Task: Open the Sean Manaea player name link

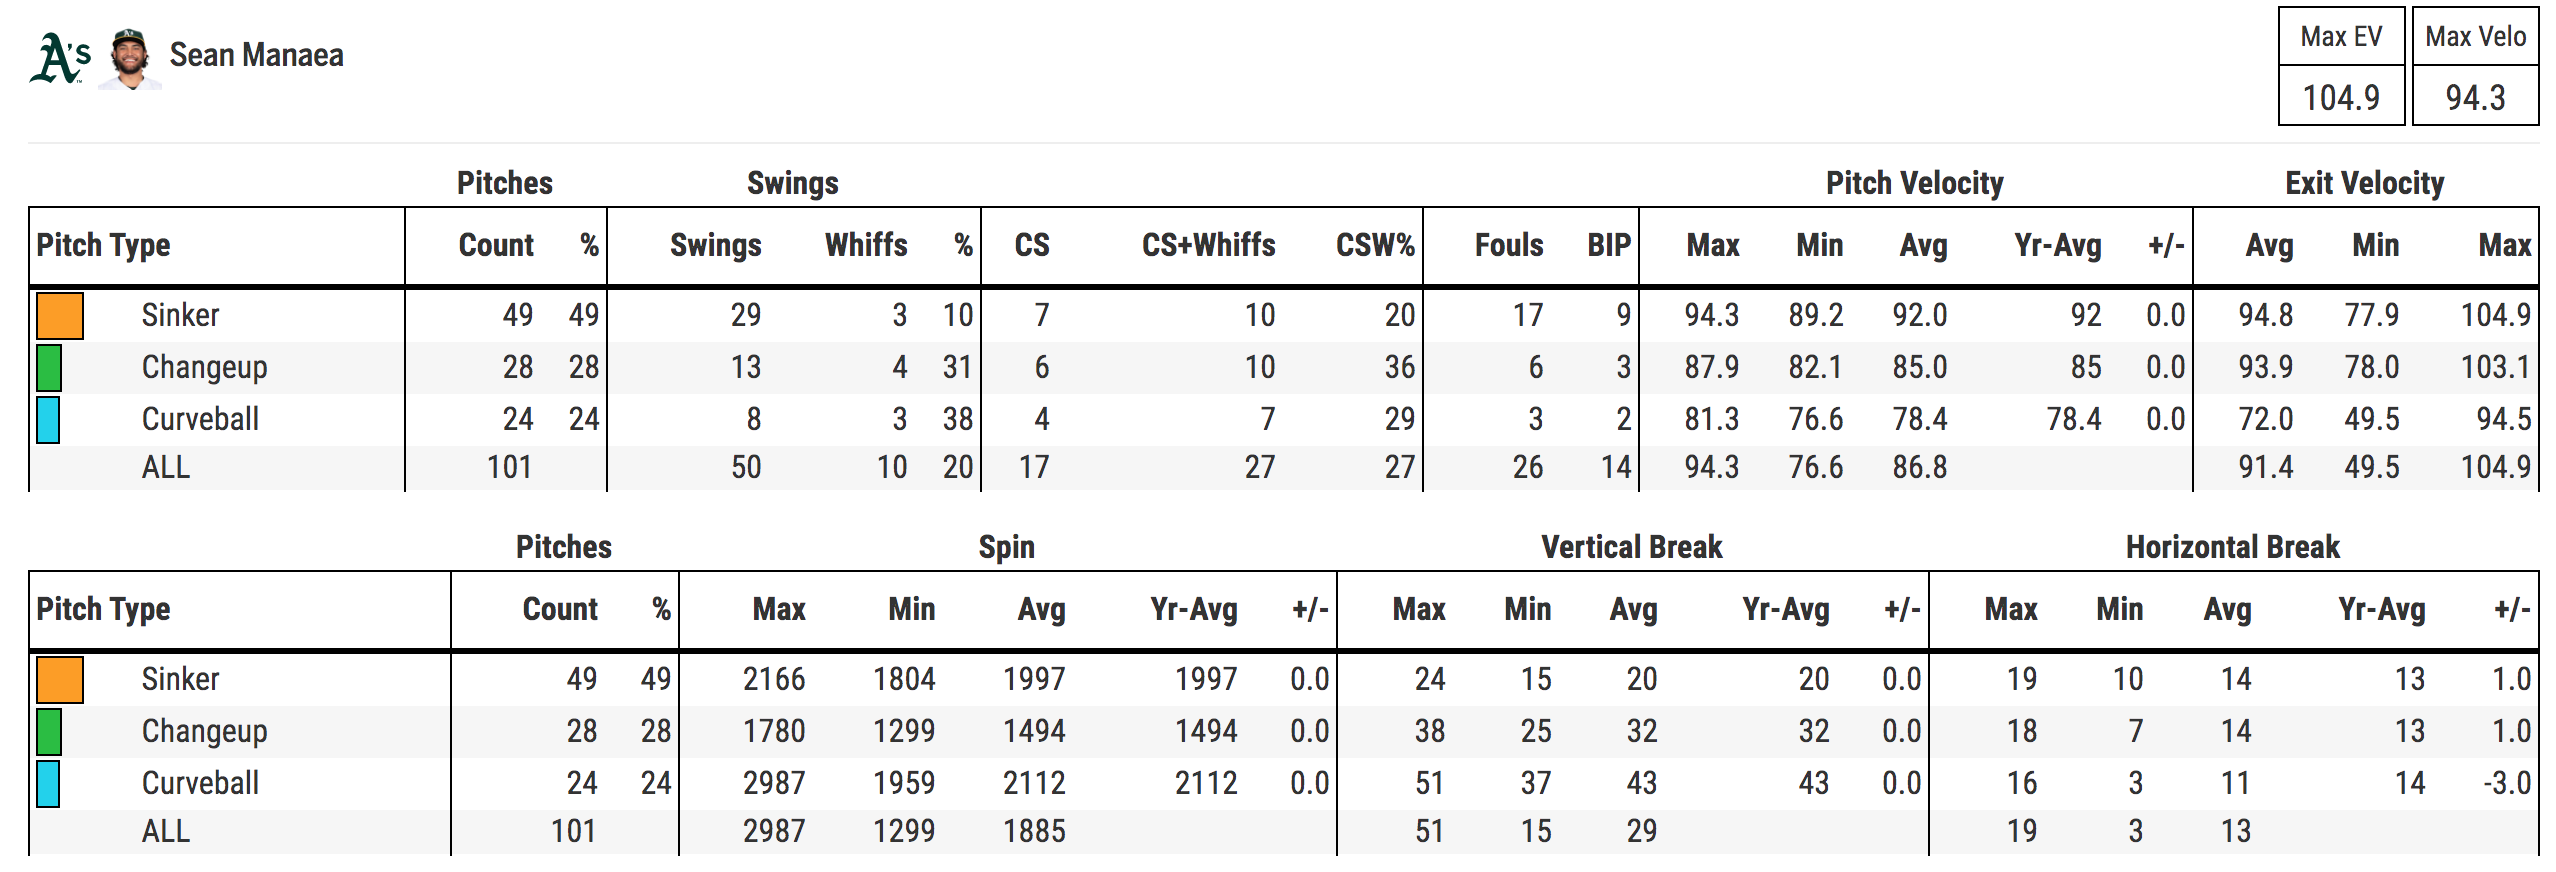Action: [256, 55]
